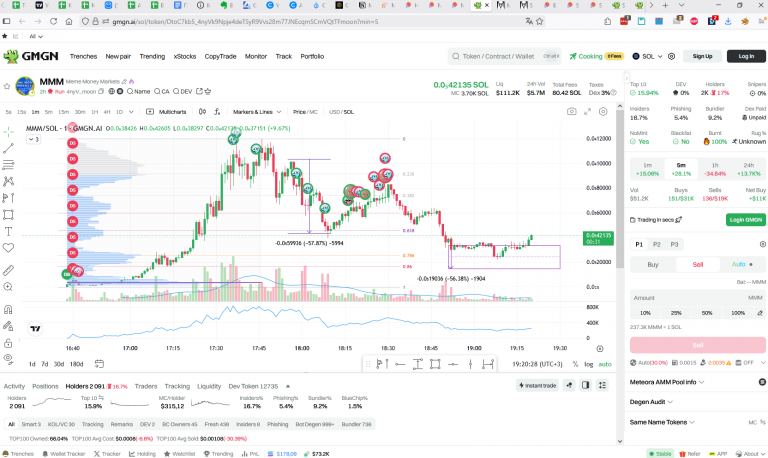Expand Meteora AMM Pool info section
This screenshot has height=458, width=768.
pos(667,382)
